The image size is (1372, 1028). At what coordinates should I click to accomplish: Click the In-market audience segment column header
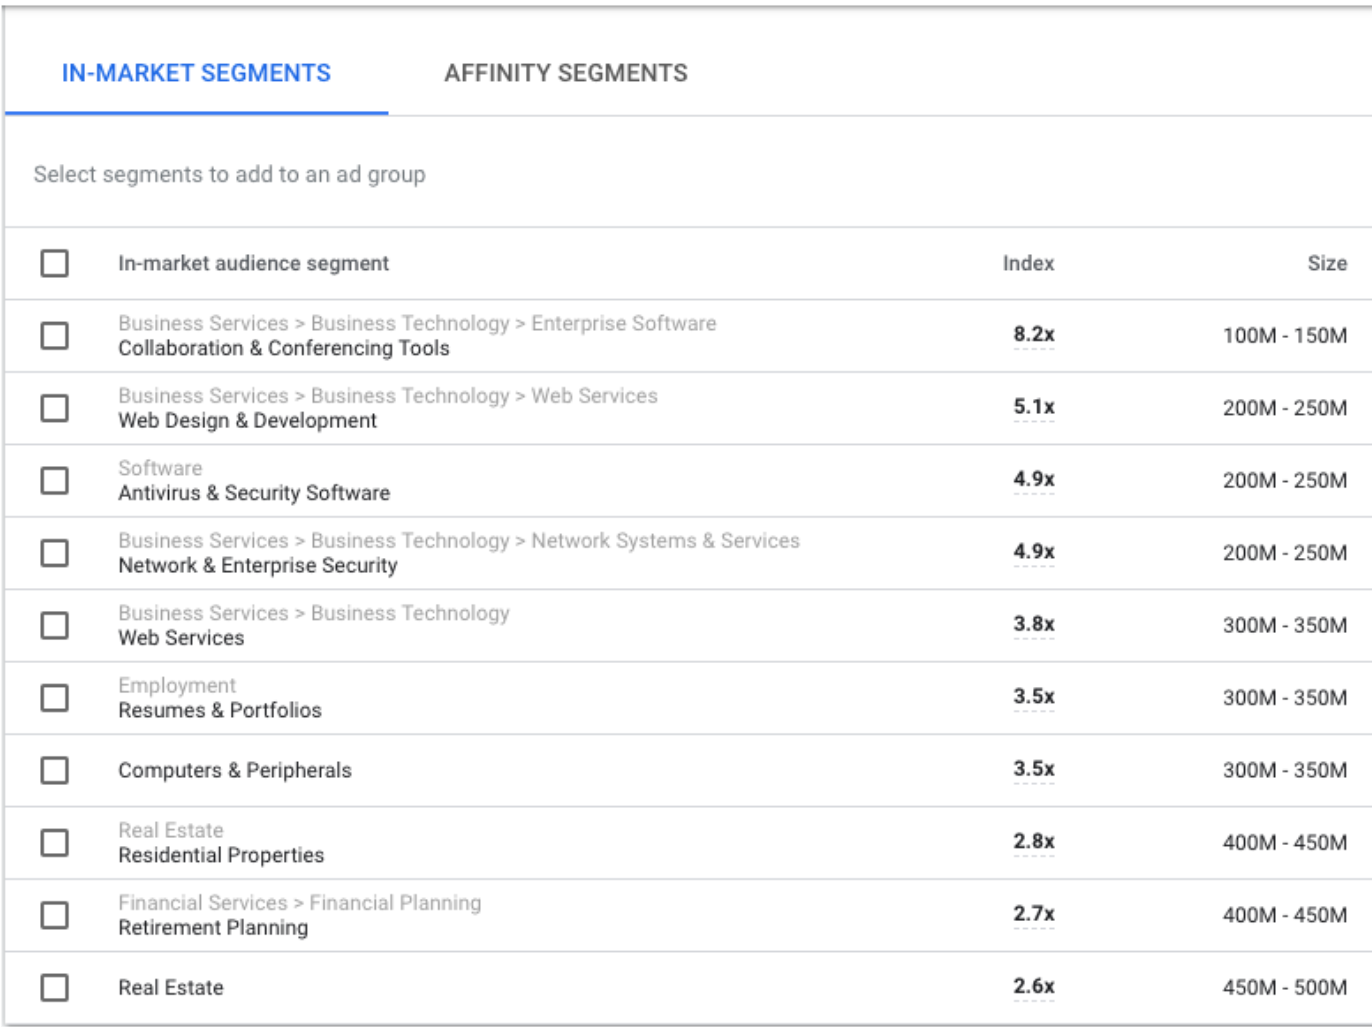click(253, 263)
